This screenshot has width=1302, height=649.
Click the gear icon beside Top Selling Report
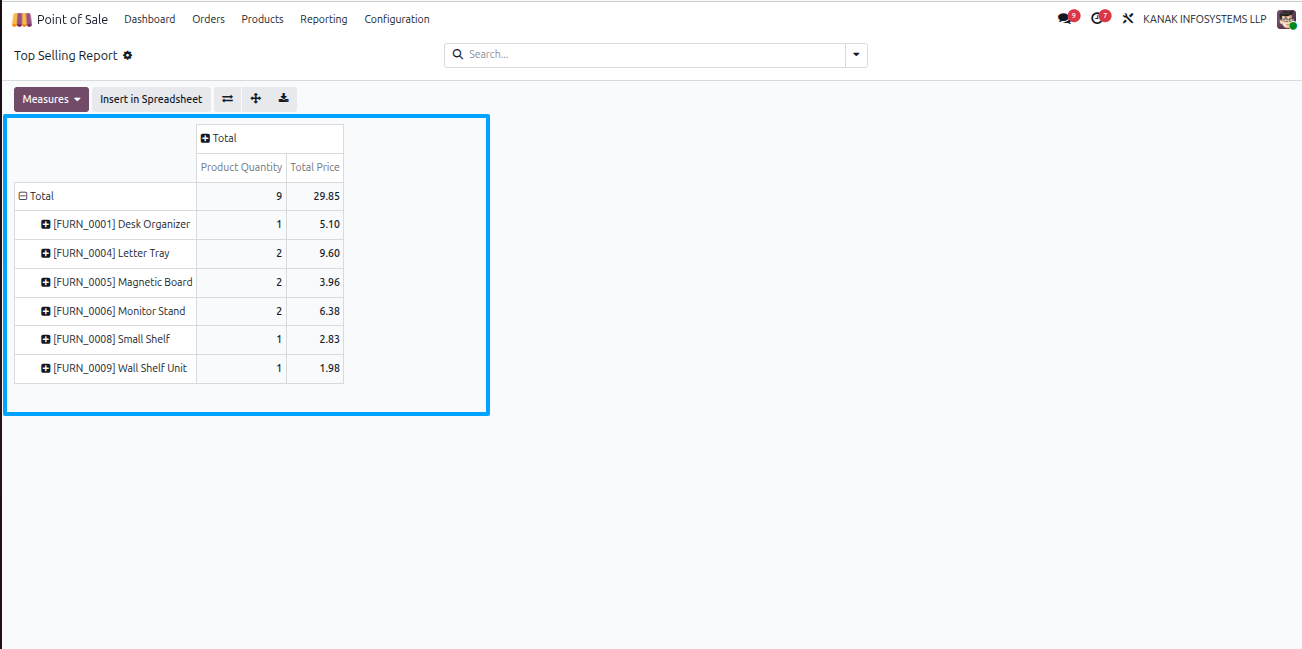pos(127,56)
